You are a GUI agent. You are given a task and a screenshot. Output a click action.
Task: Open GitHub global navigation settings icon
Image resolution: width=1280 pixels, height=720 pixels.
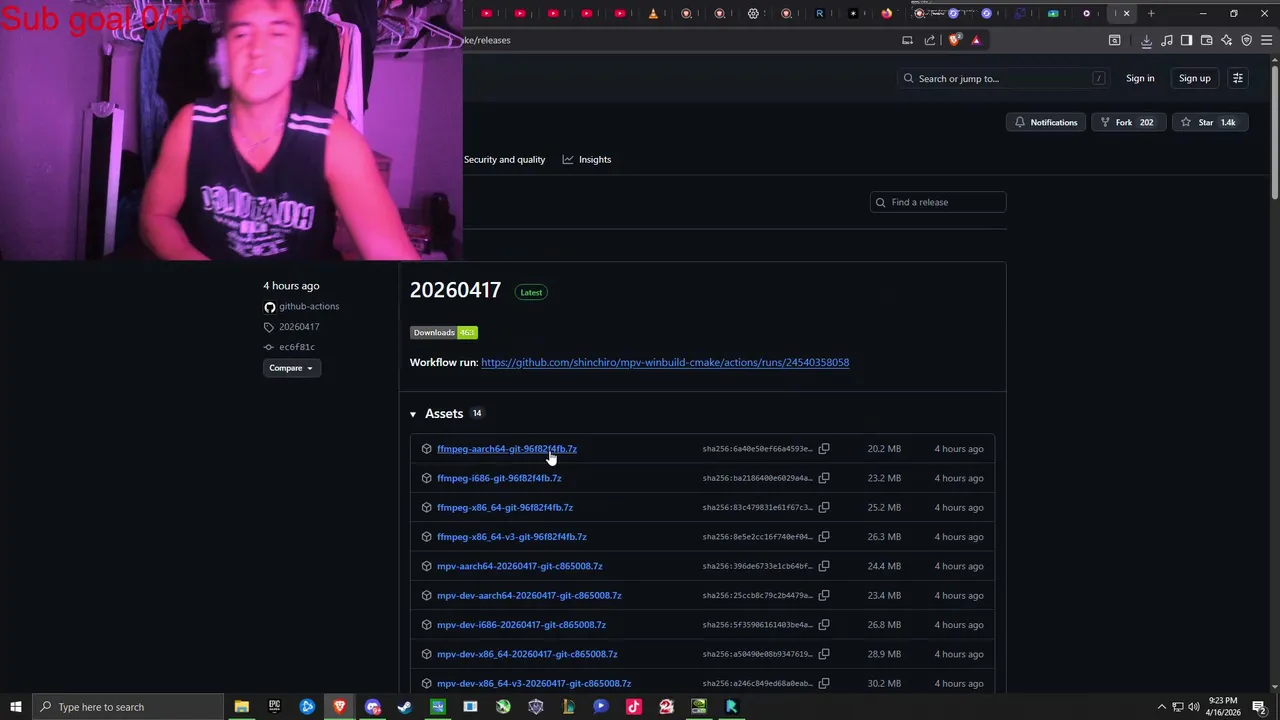pos(1238,78)
